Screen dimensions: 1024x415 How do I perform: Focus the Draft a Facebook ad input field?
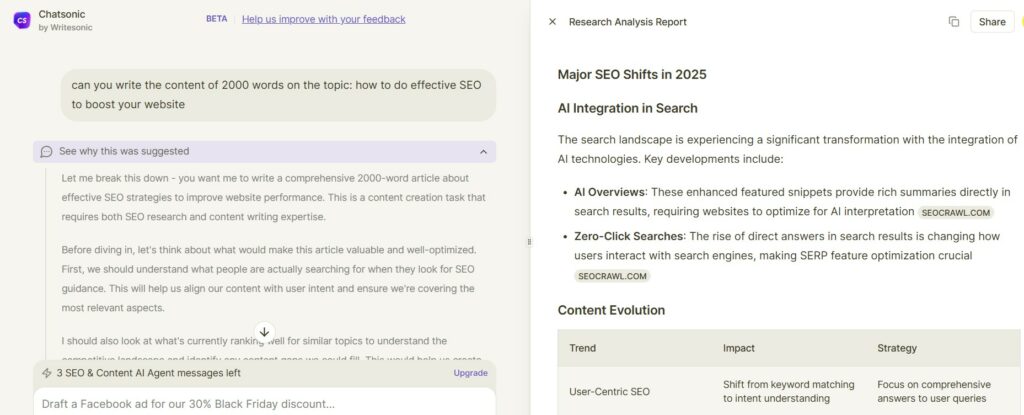tap(264, 403)
